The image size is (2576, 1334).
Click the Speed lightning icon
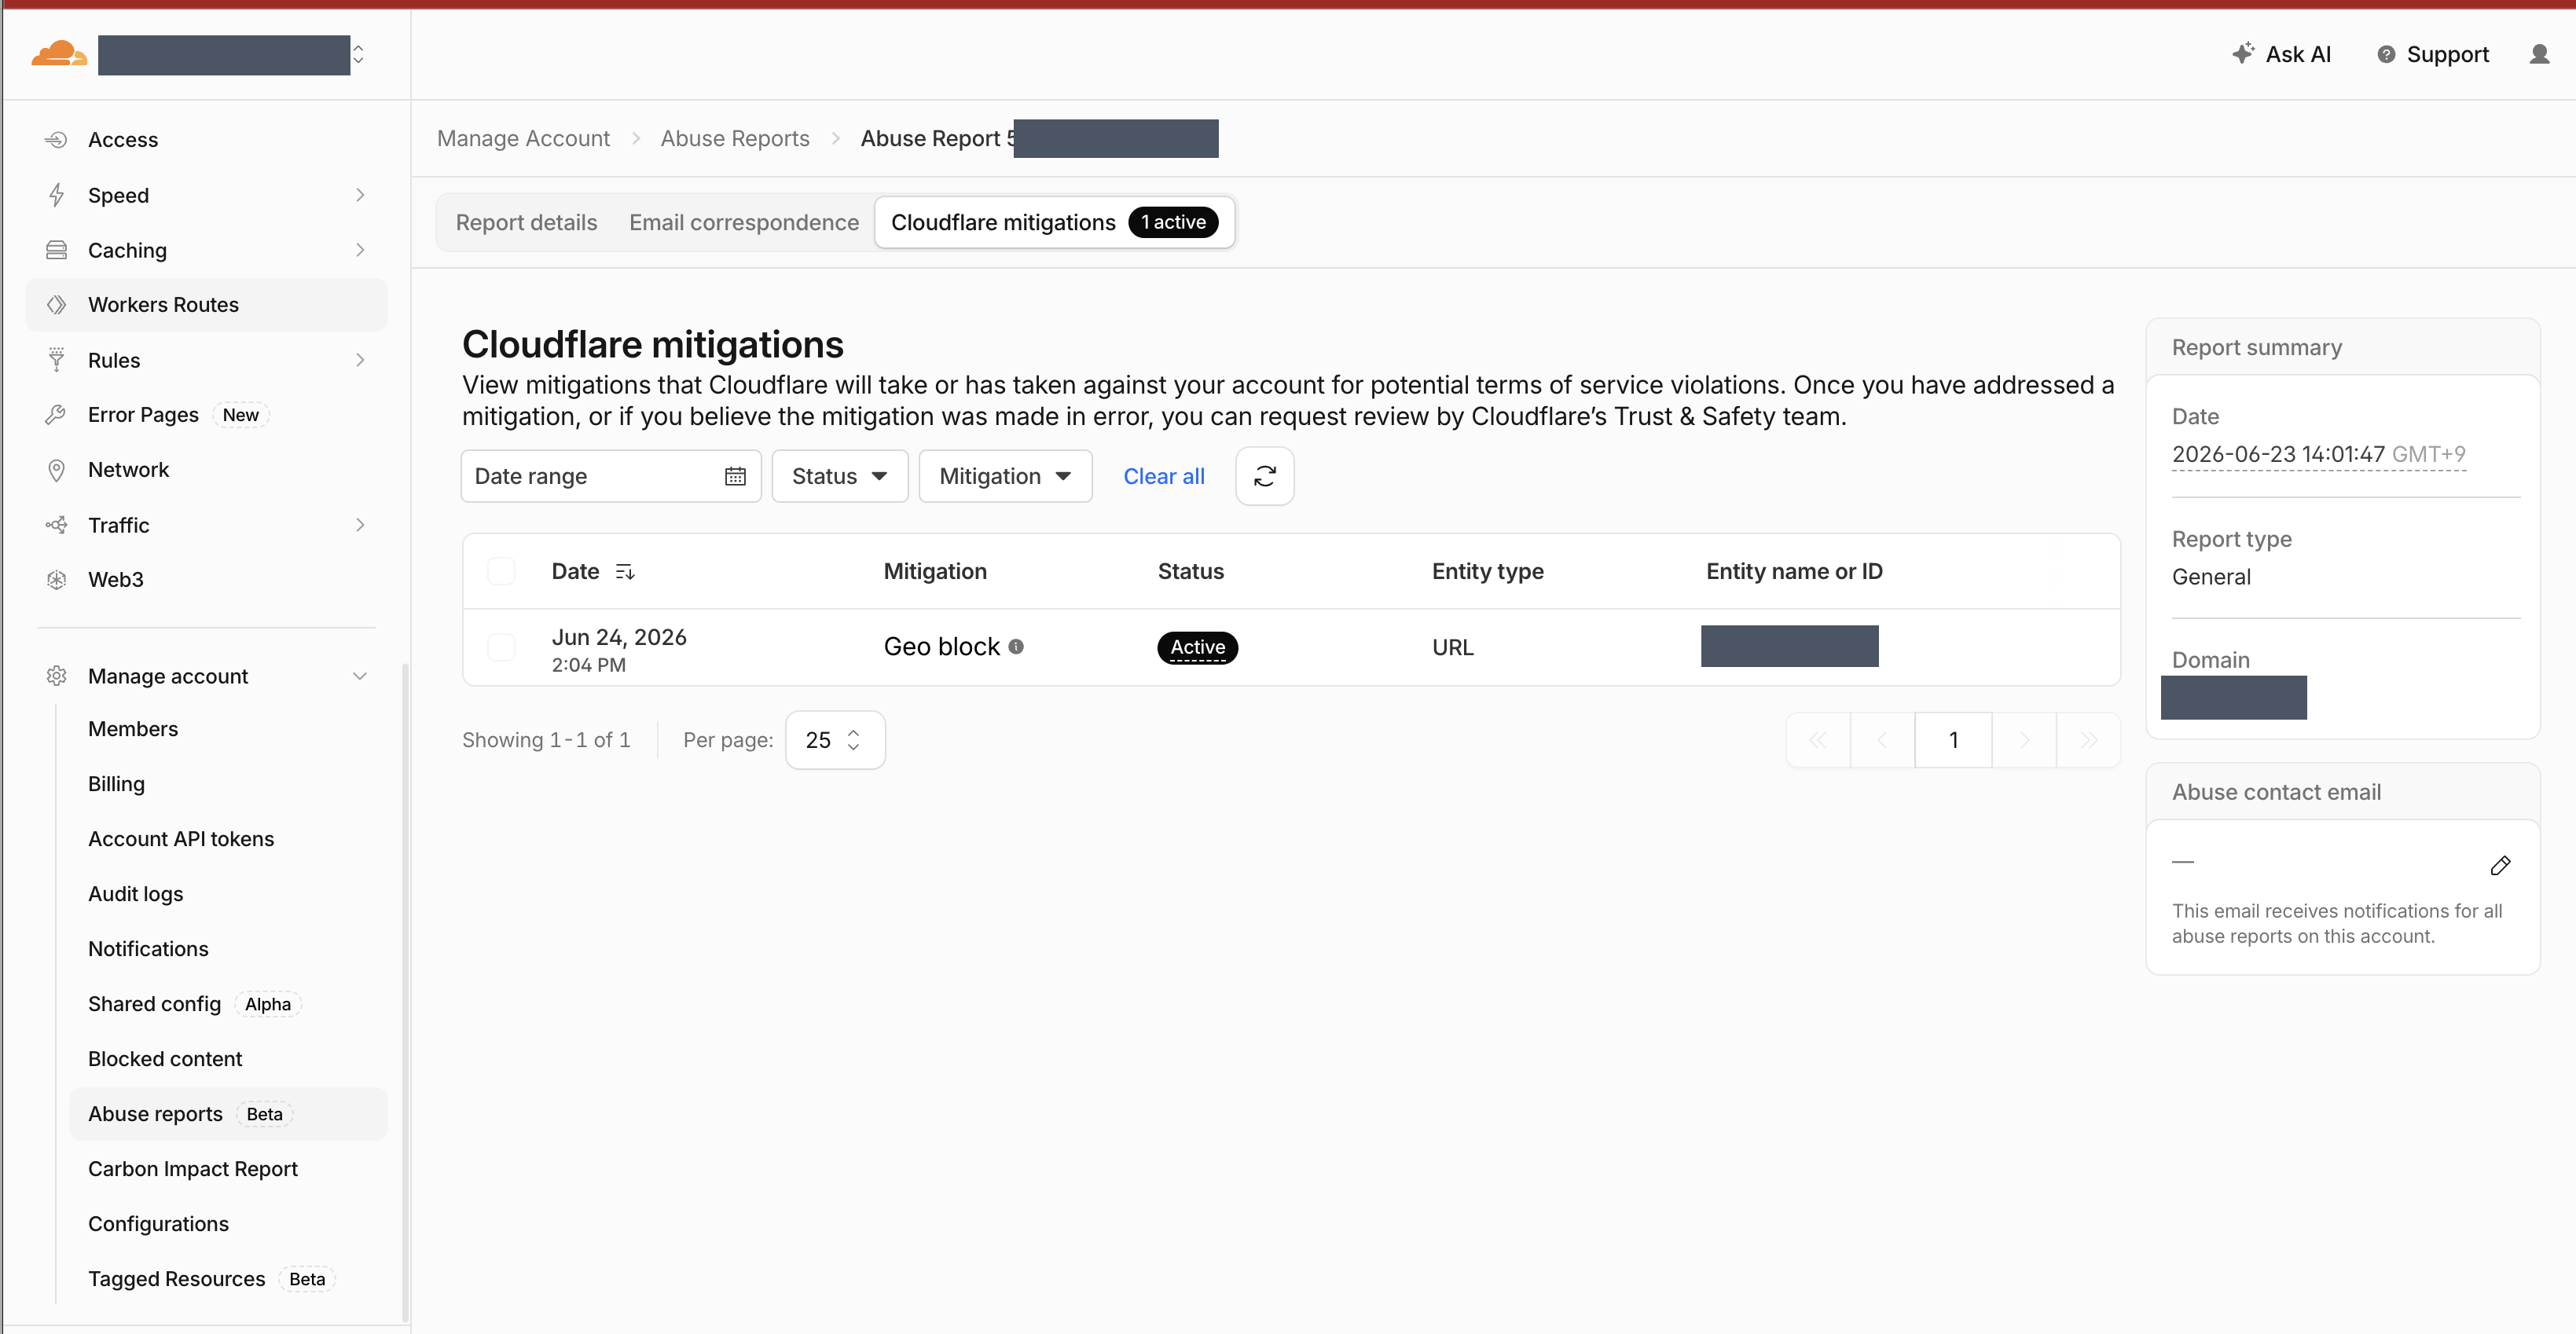pos(57,194)
